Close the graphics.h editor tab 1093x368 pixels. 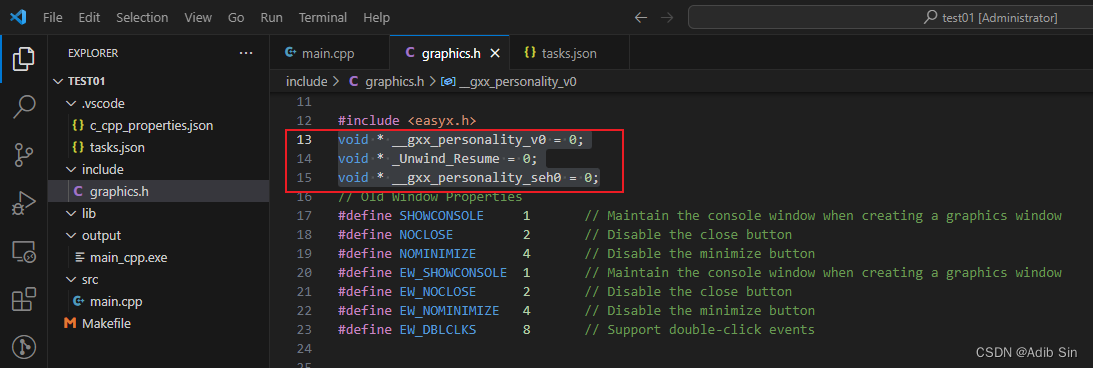pos(495,53)
